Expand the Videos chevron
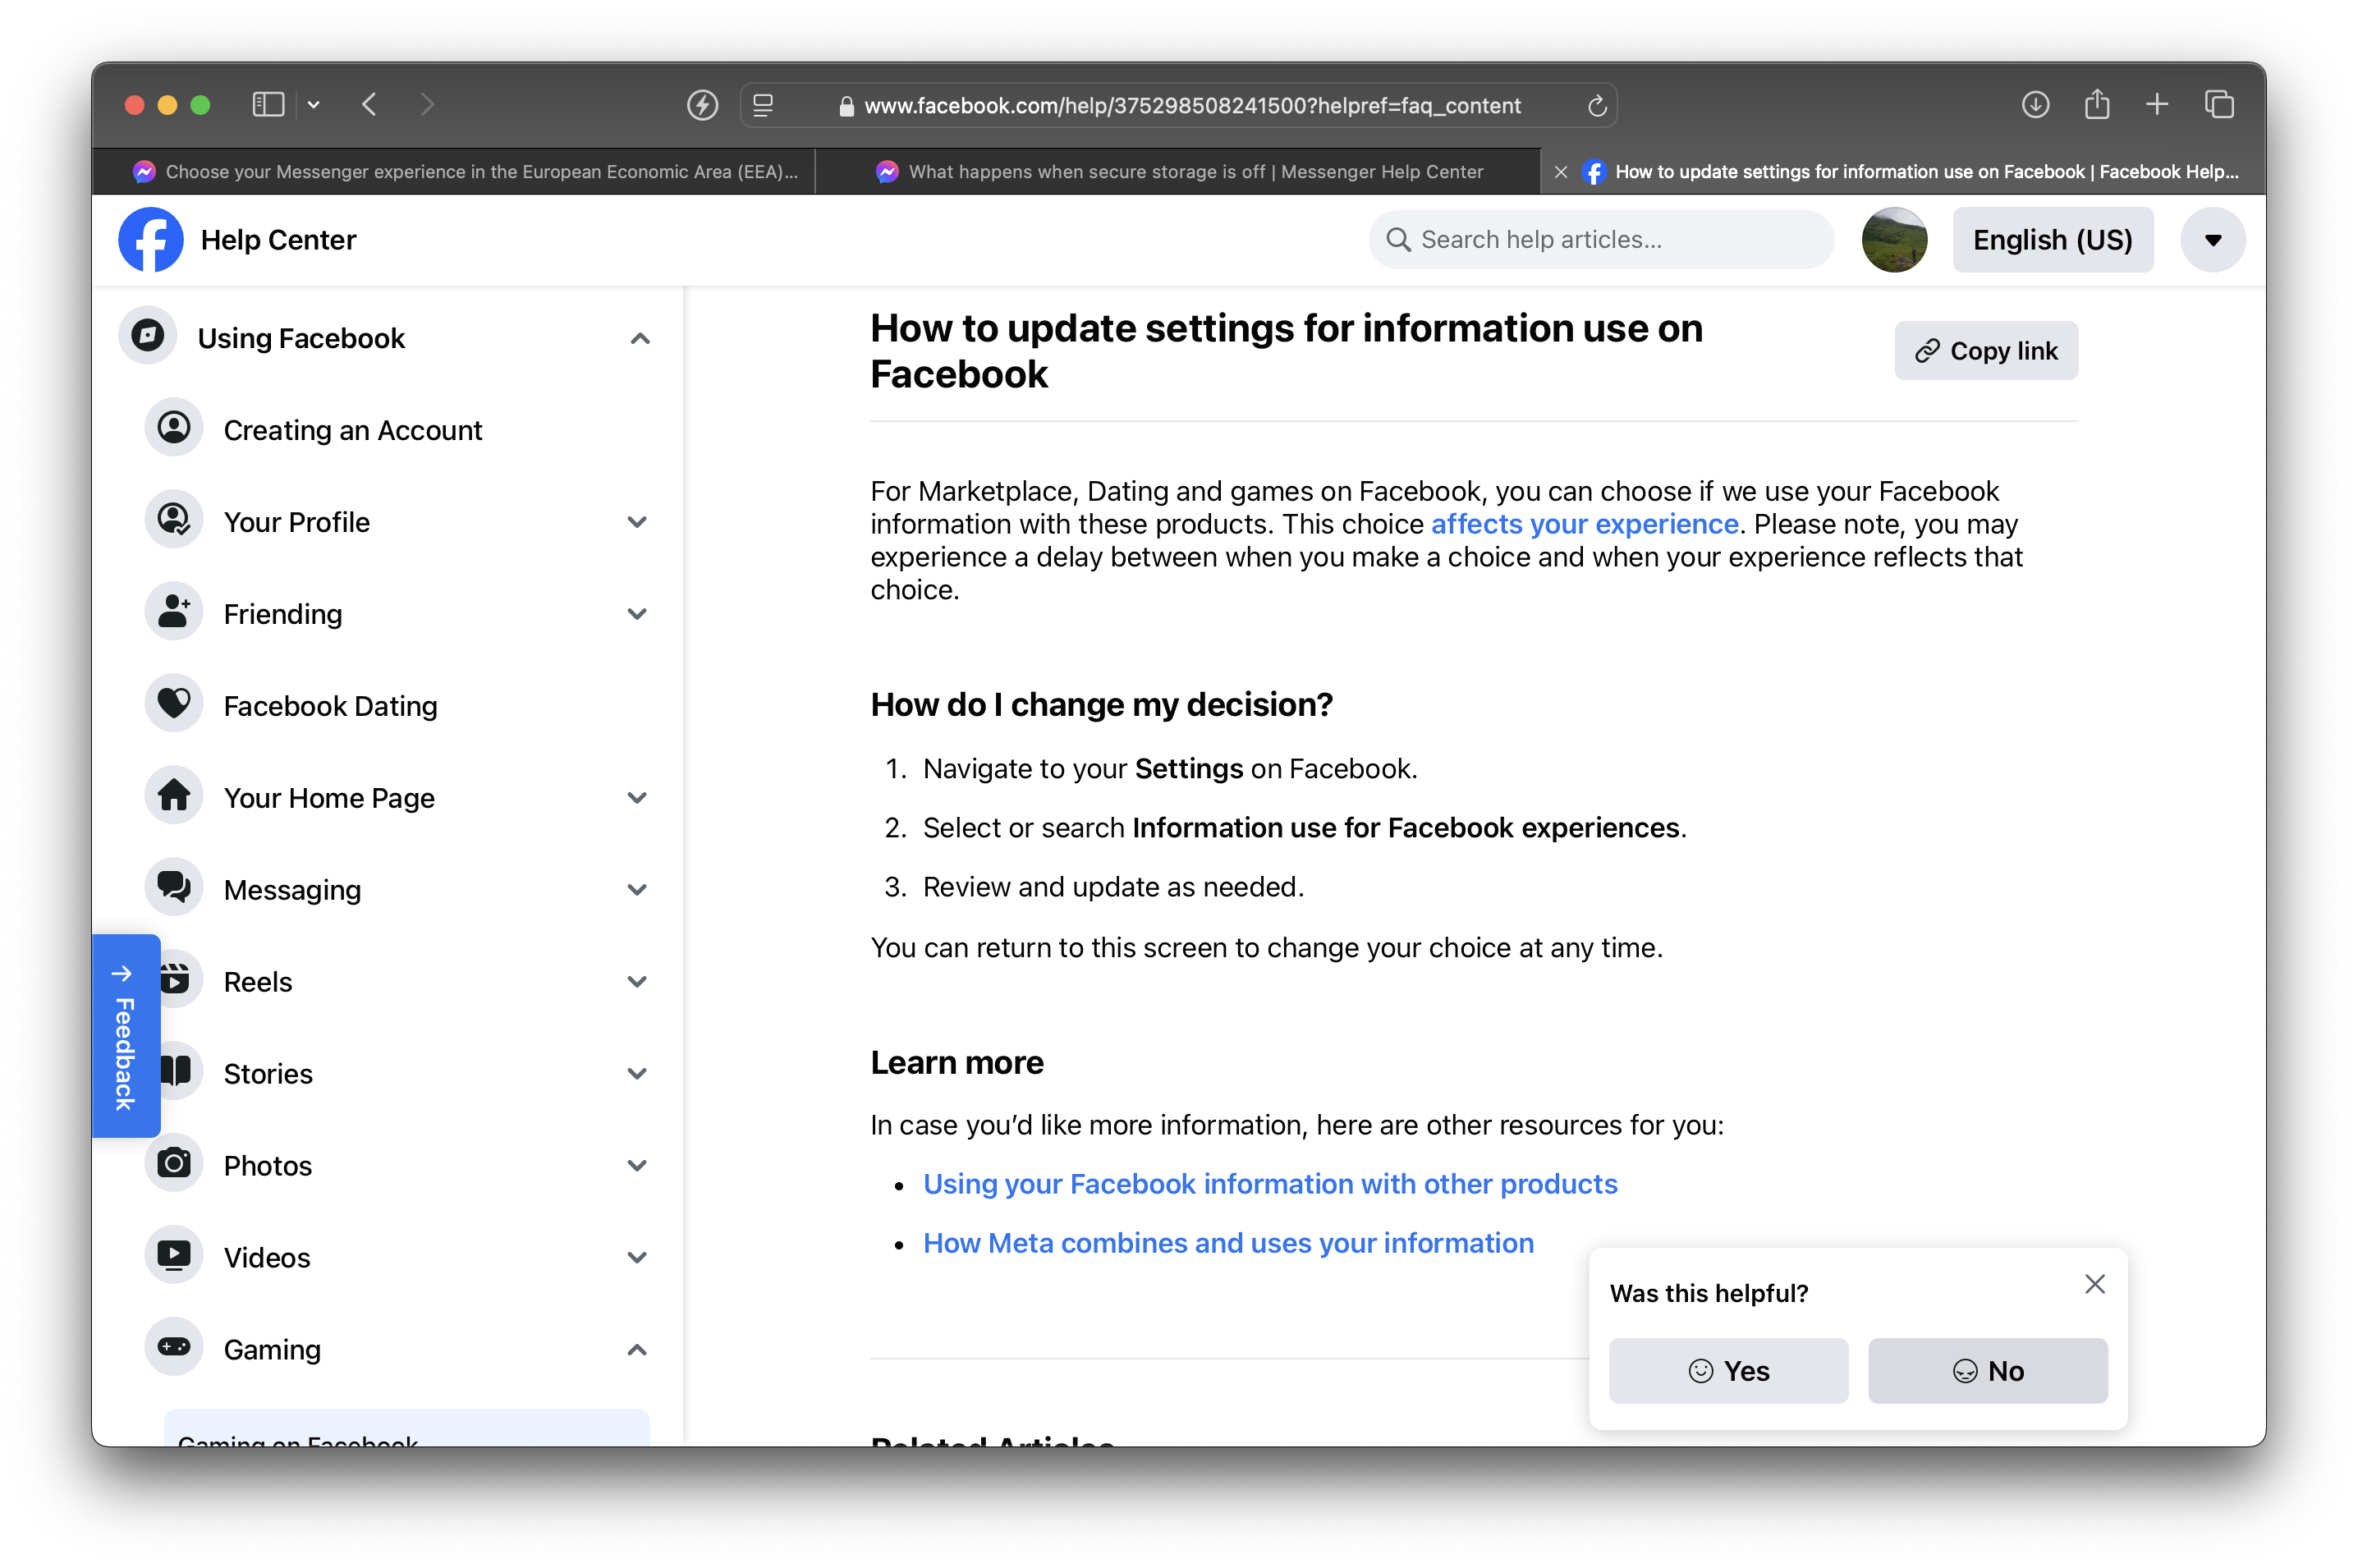 [637, 1258]
